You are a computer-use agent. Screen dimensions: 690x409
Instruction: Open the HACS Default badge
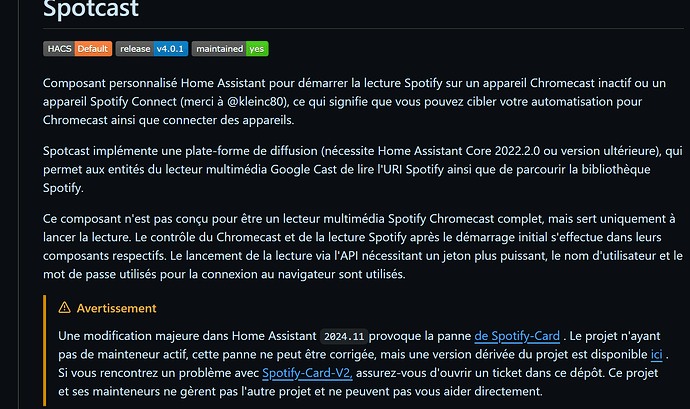78,49
